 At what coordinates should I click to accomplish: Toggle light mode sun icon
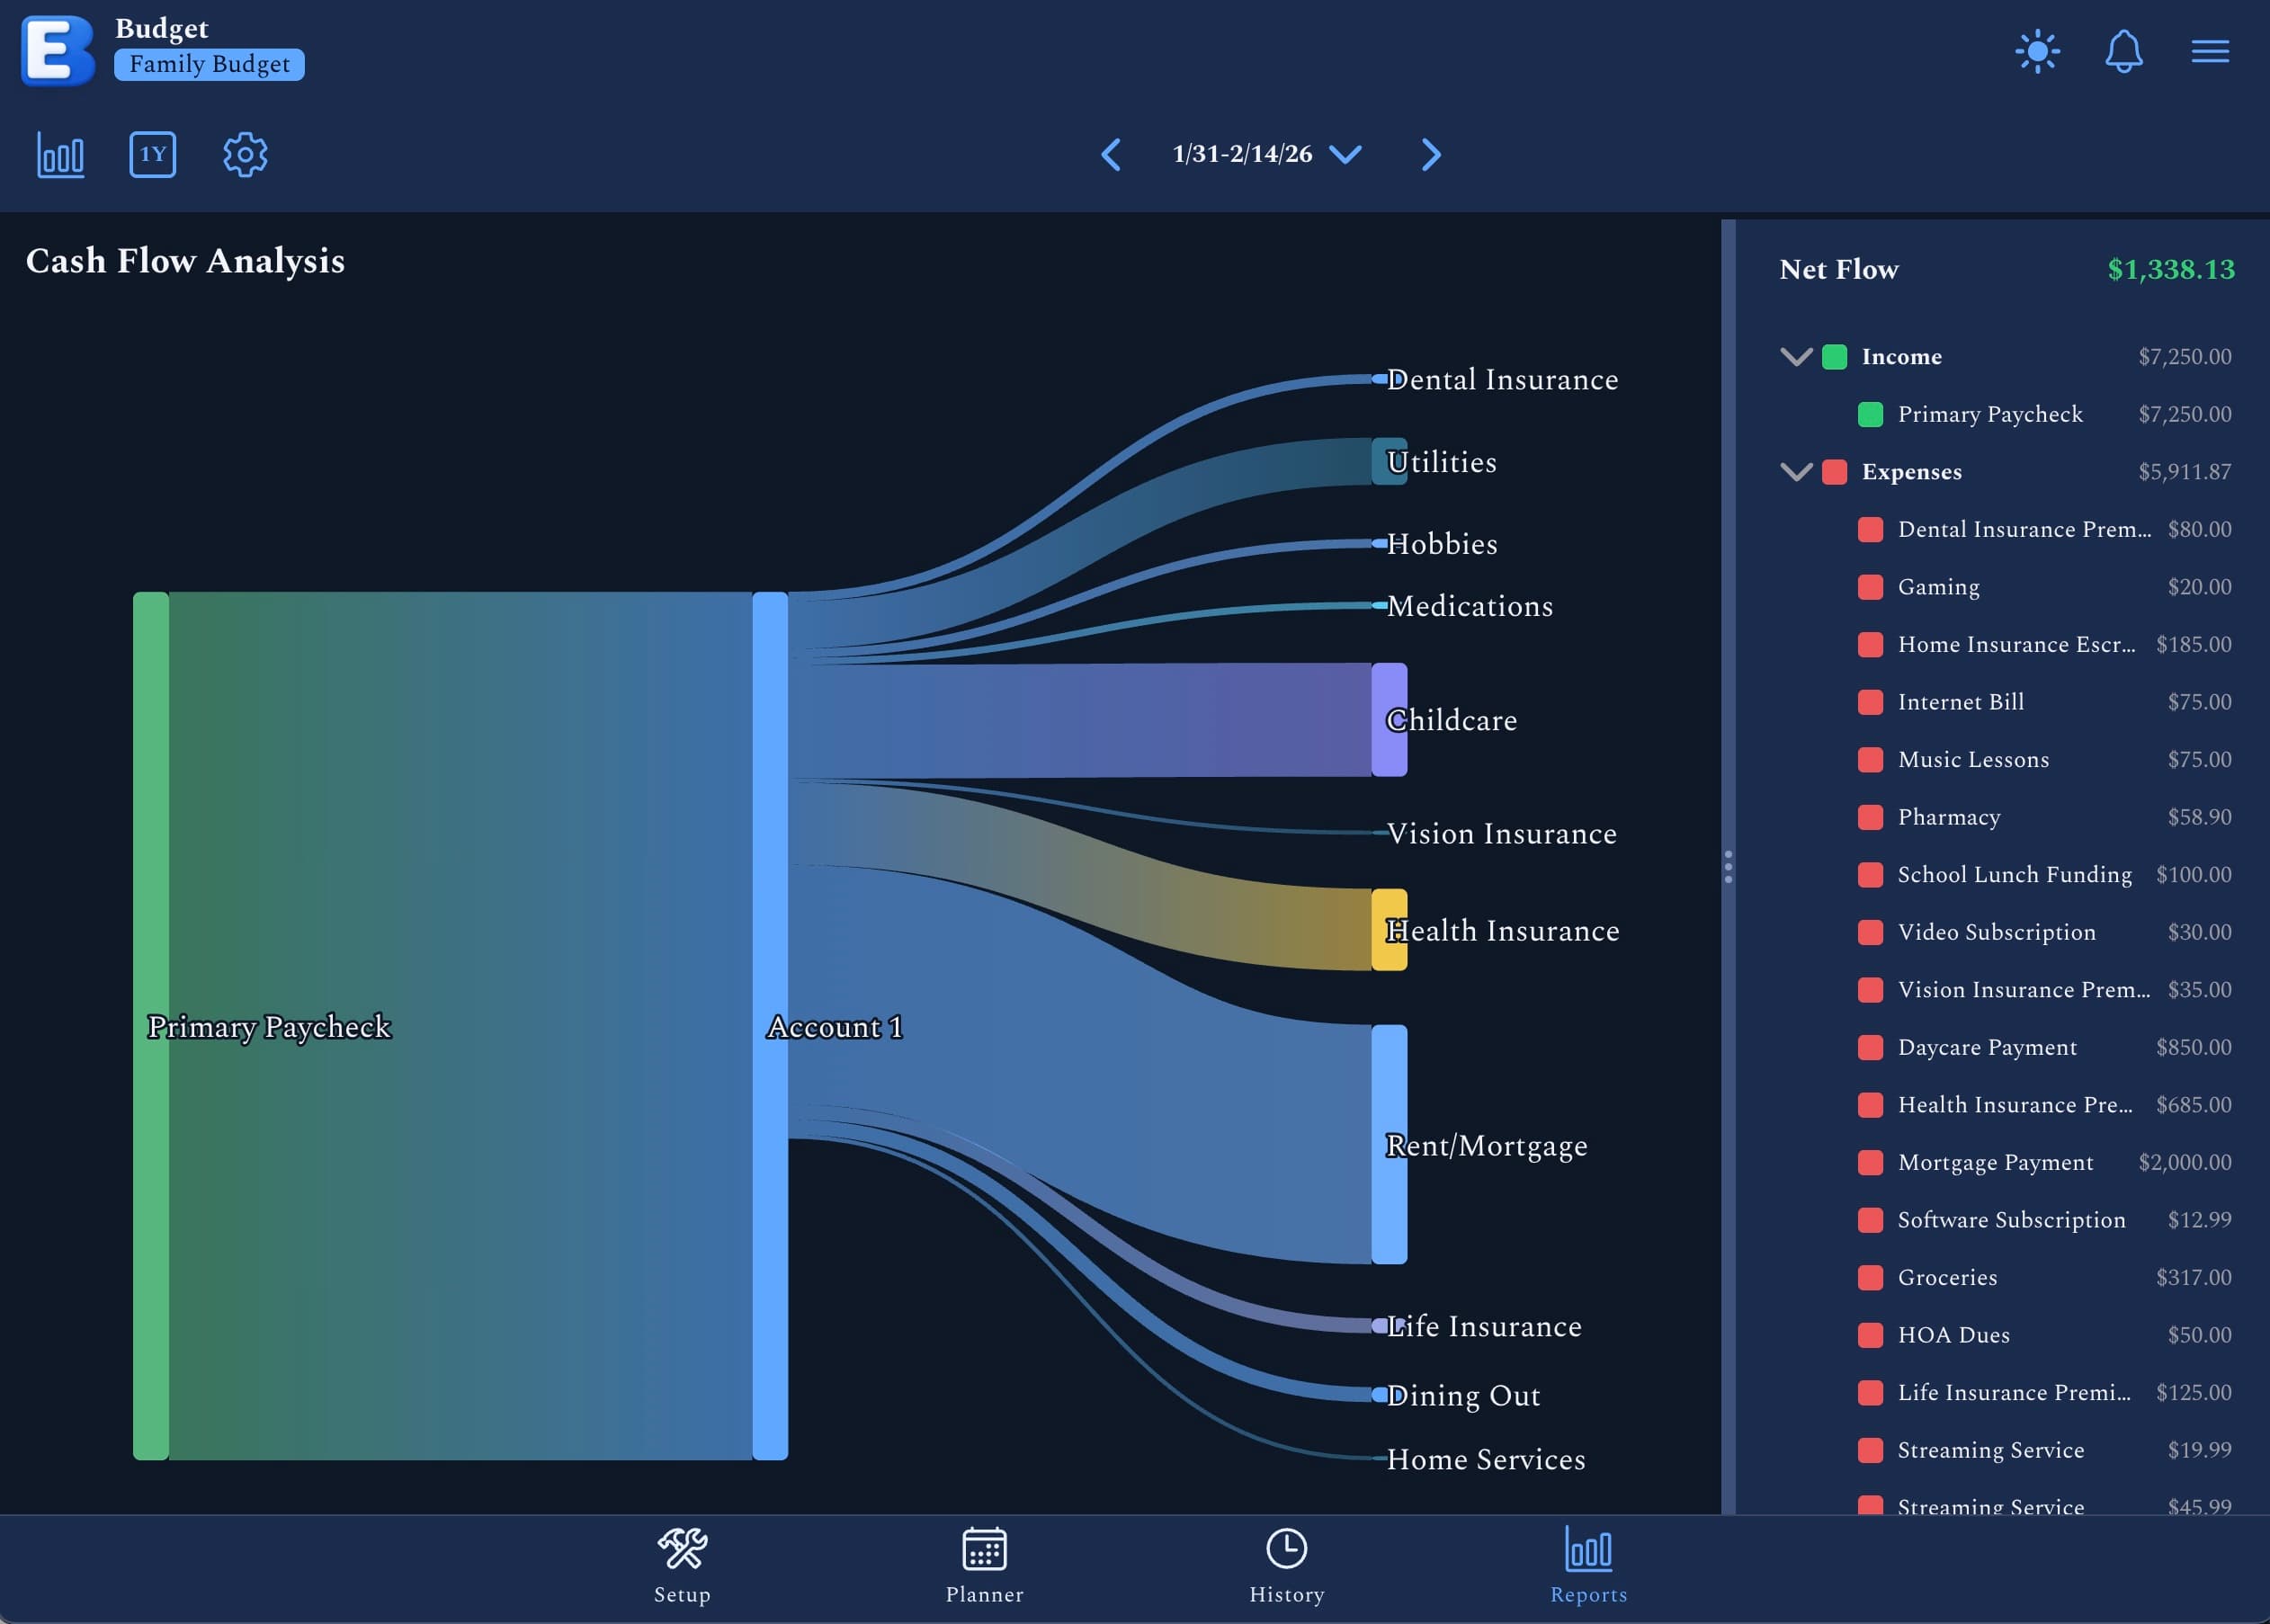point(2037,51)
